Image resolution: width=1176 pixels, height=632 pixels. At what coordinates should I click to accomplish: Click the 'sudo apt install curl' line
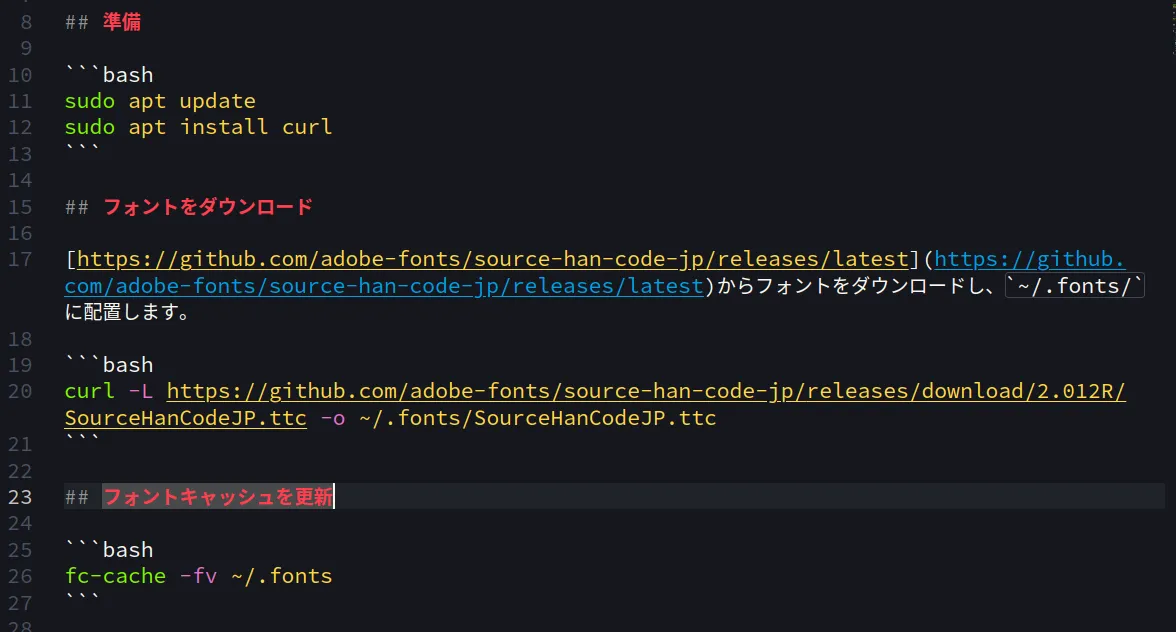pos(198,127)
